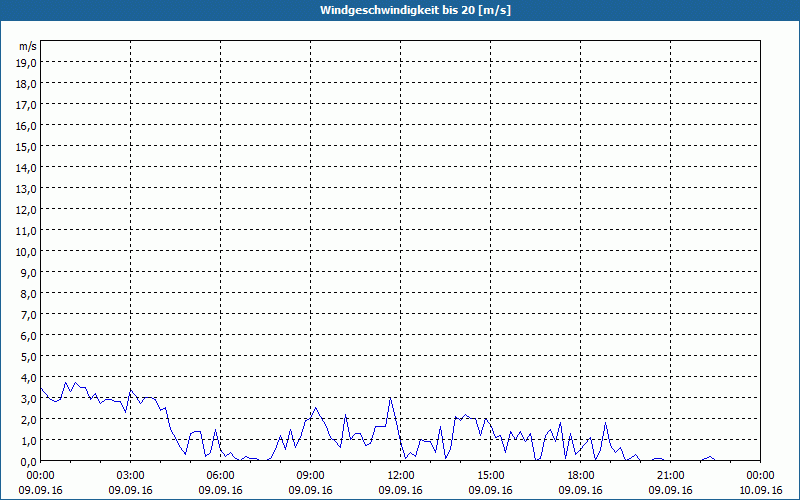Select the "m/s" unit label on the y-axis

click(x=28, y=46)
